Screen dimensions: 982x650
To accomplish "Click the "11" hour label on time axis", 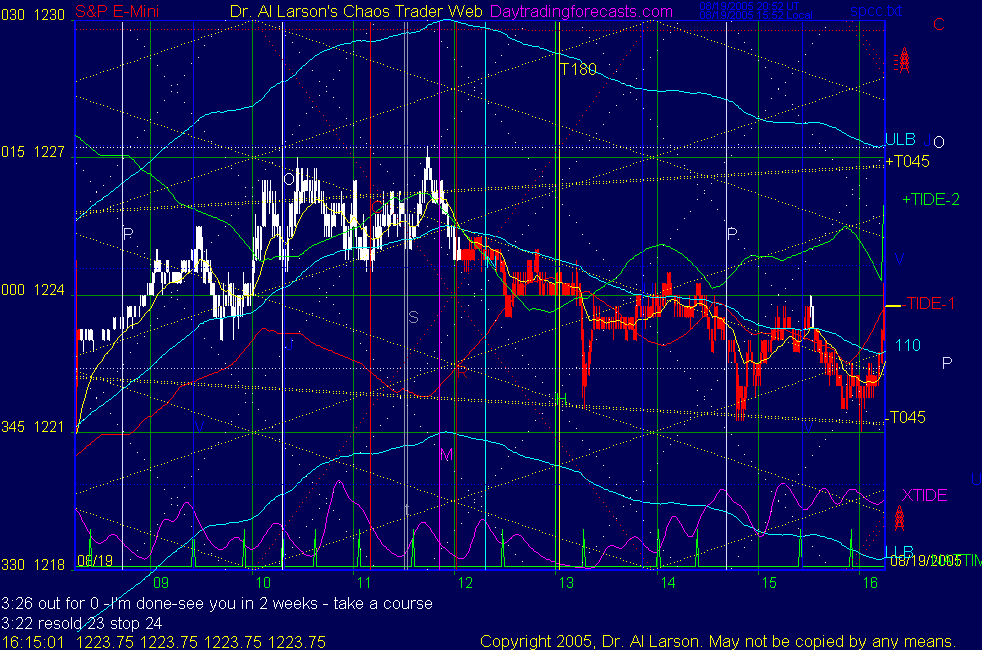I will click(x=364, y=583).
